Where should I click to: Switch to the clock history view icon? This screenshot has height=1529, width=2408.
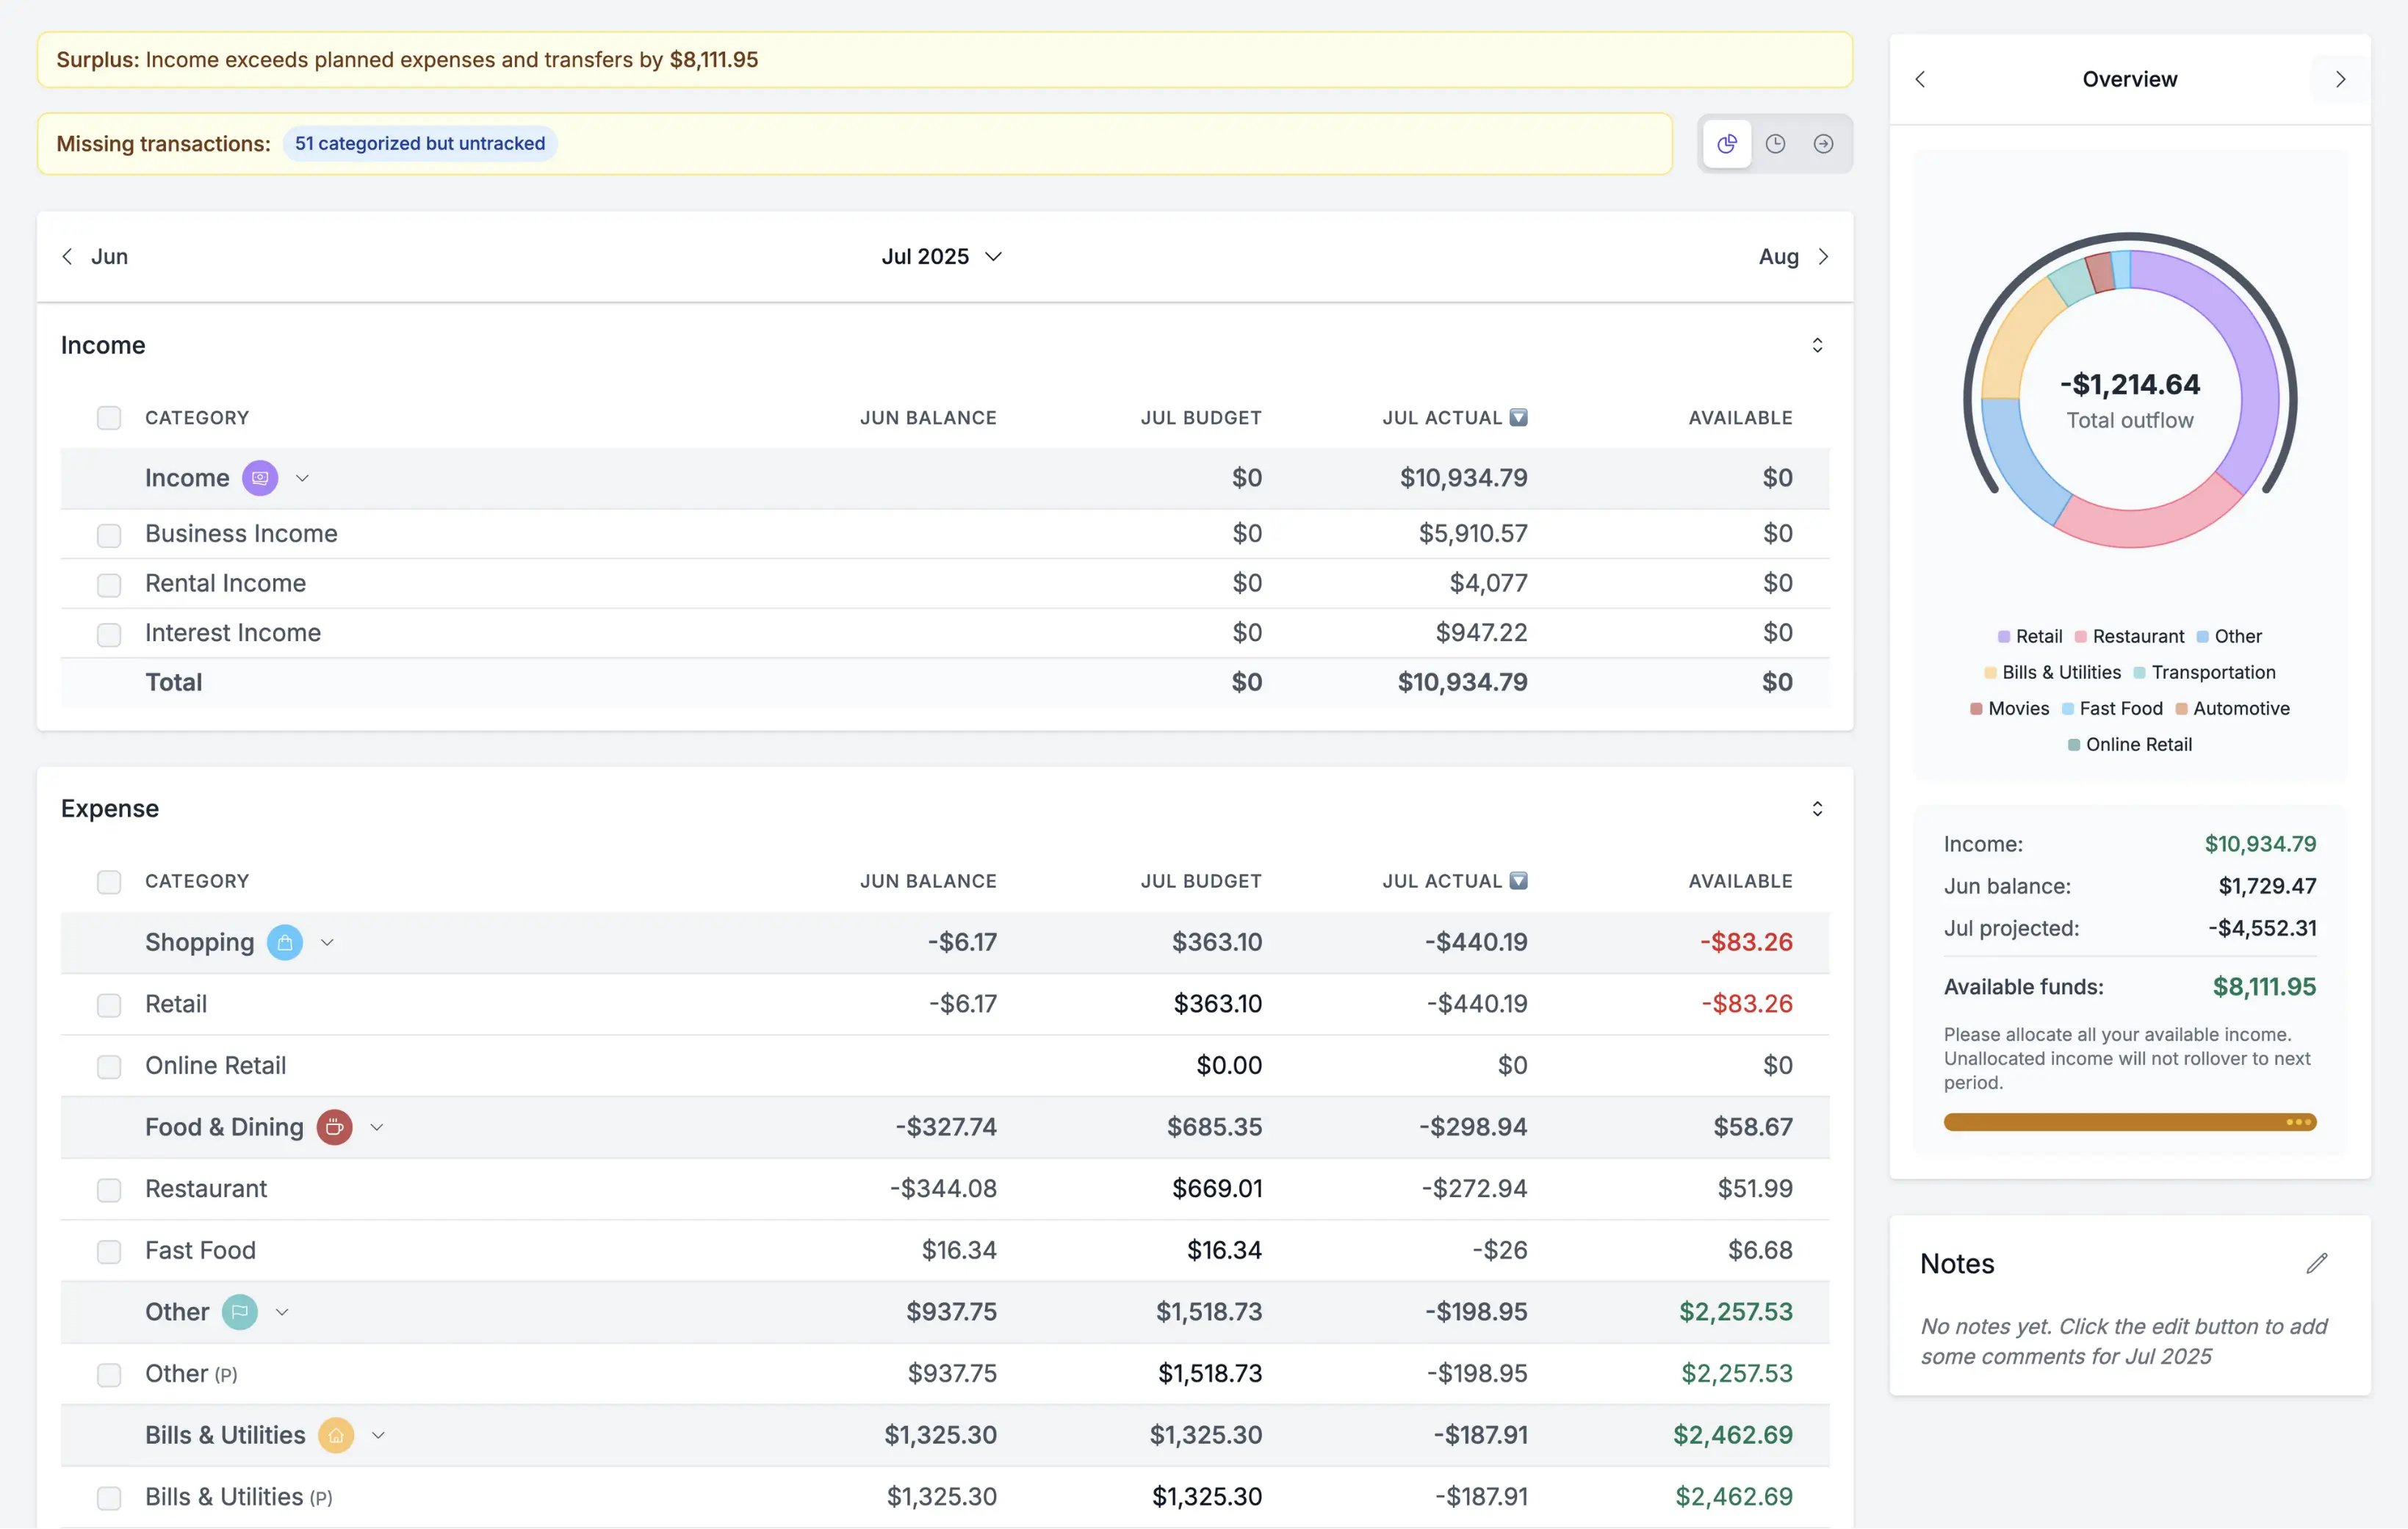1775,144
